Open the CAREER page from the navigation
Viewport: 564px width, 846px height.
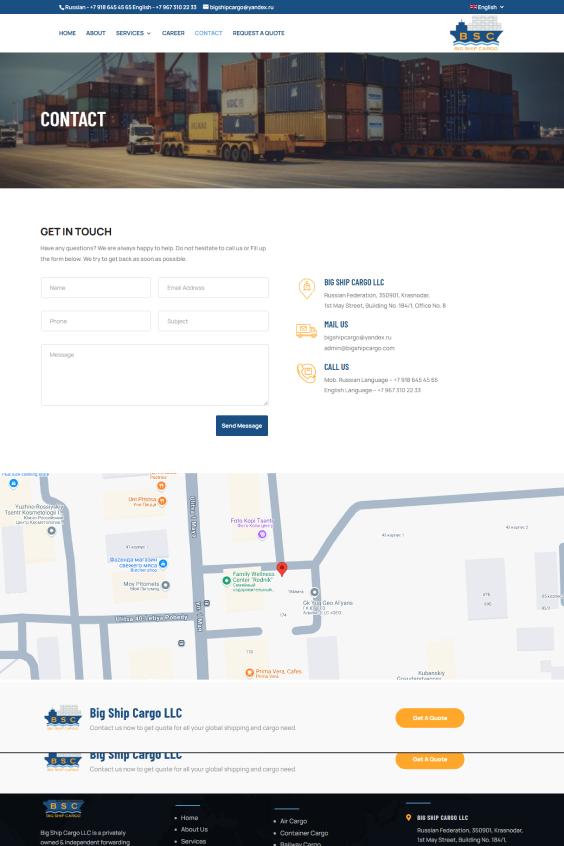tap(173, 33)
